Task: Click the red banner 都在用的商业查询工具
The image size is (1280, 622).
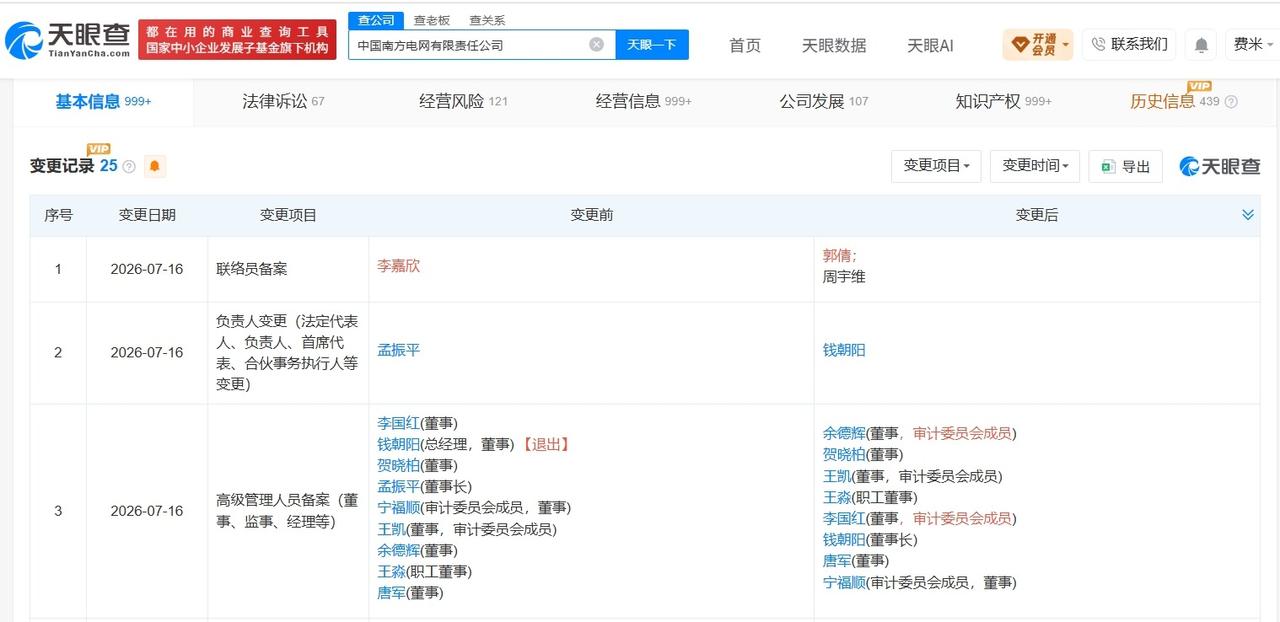Action: click(237, 40)
